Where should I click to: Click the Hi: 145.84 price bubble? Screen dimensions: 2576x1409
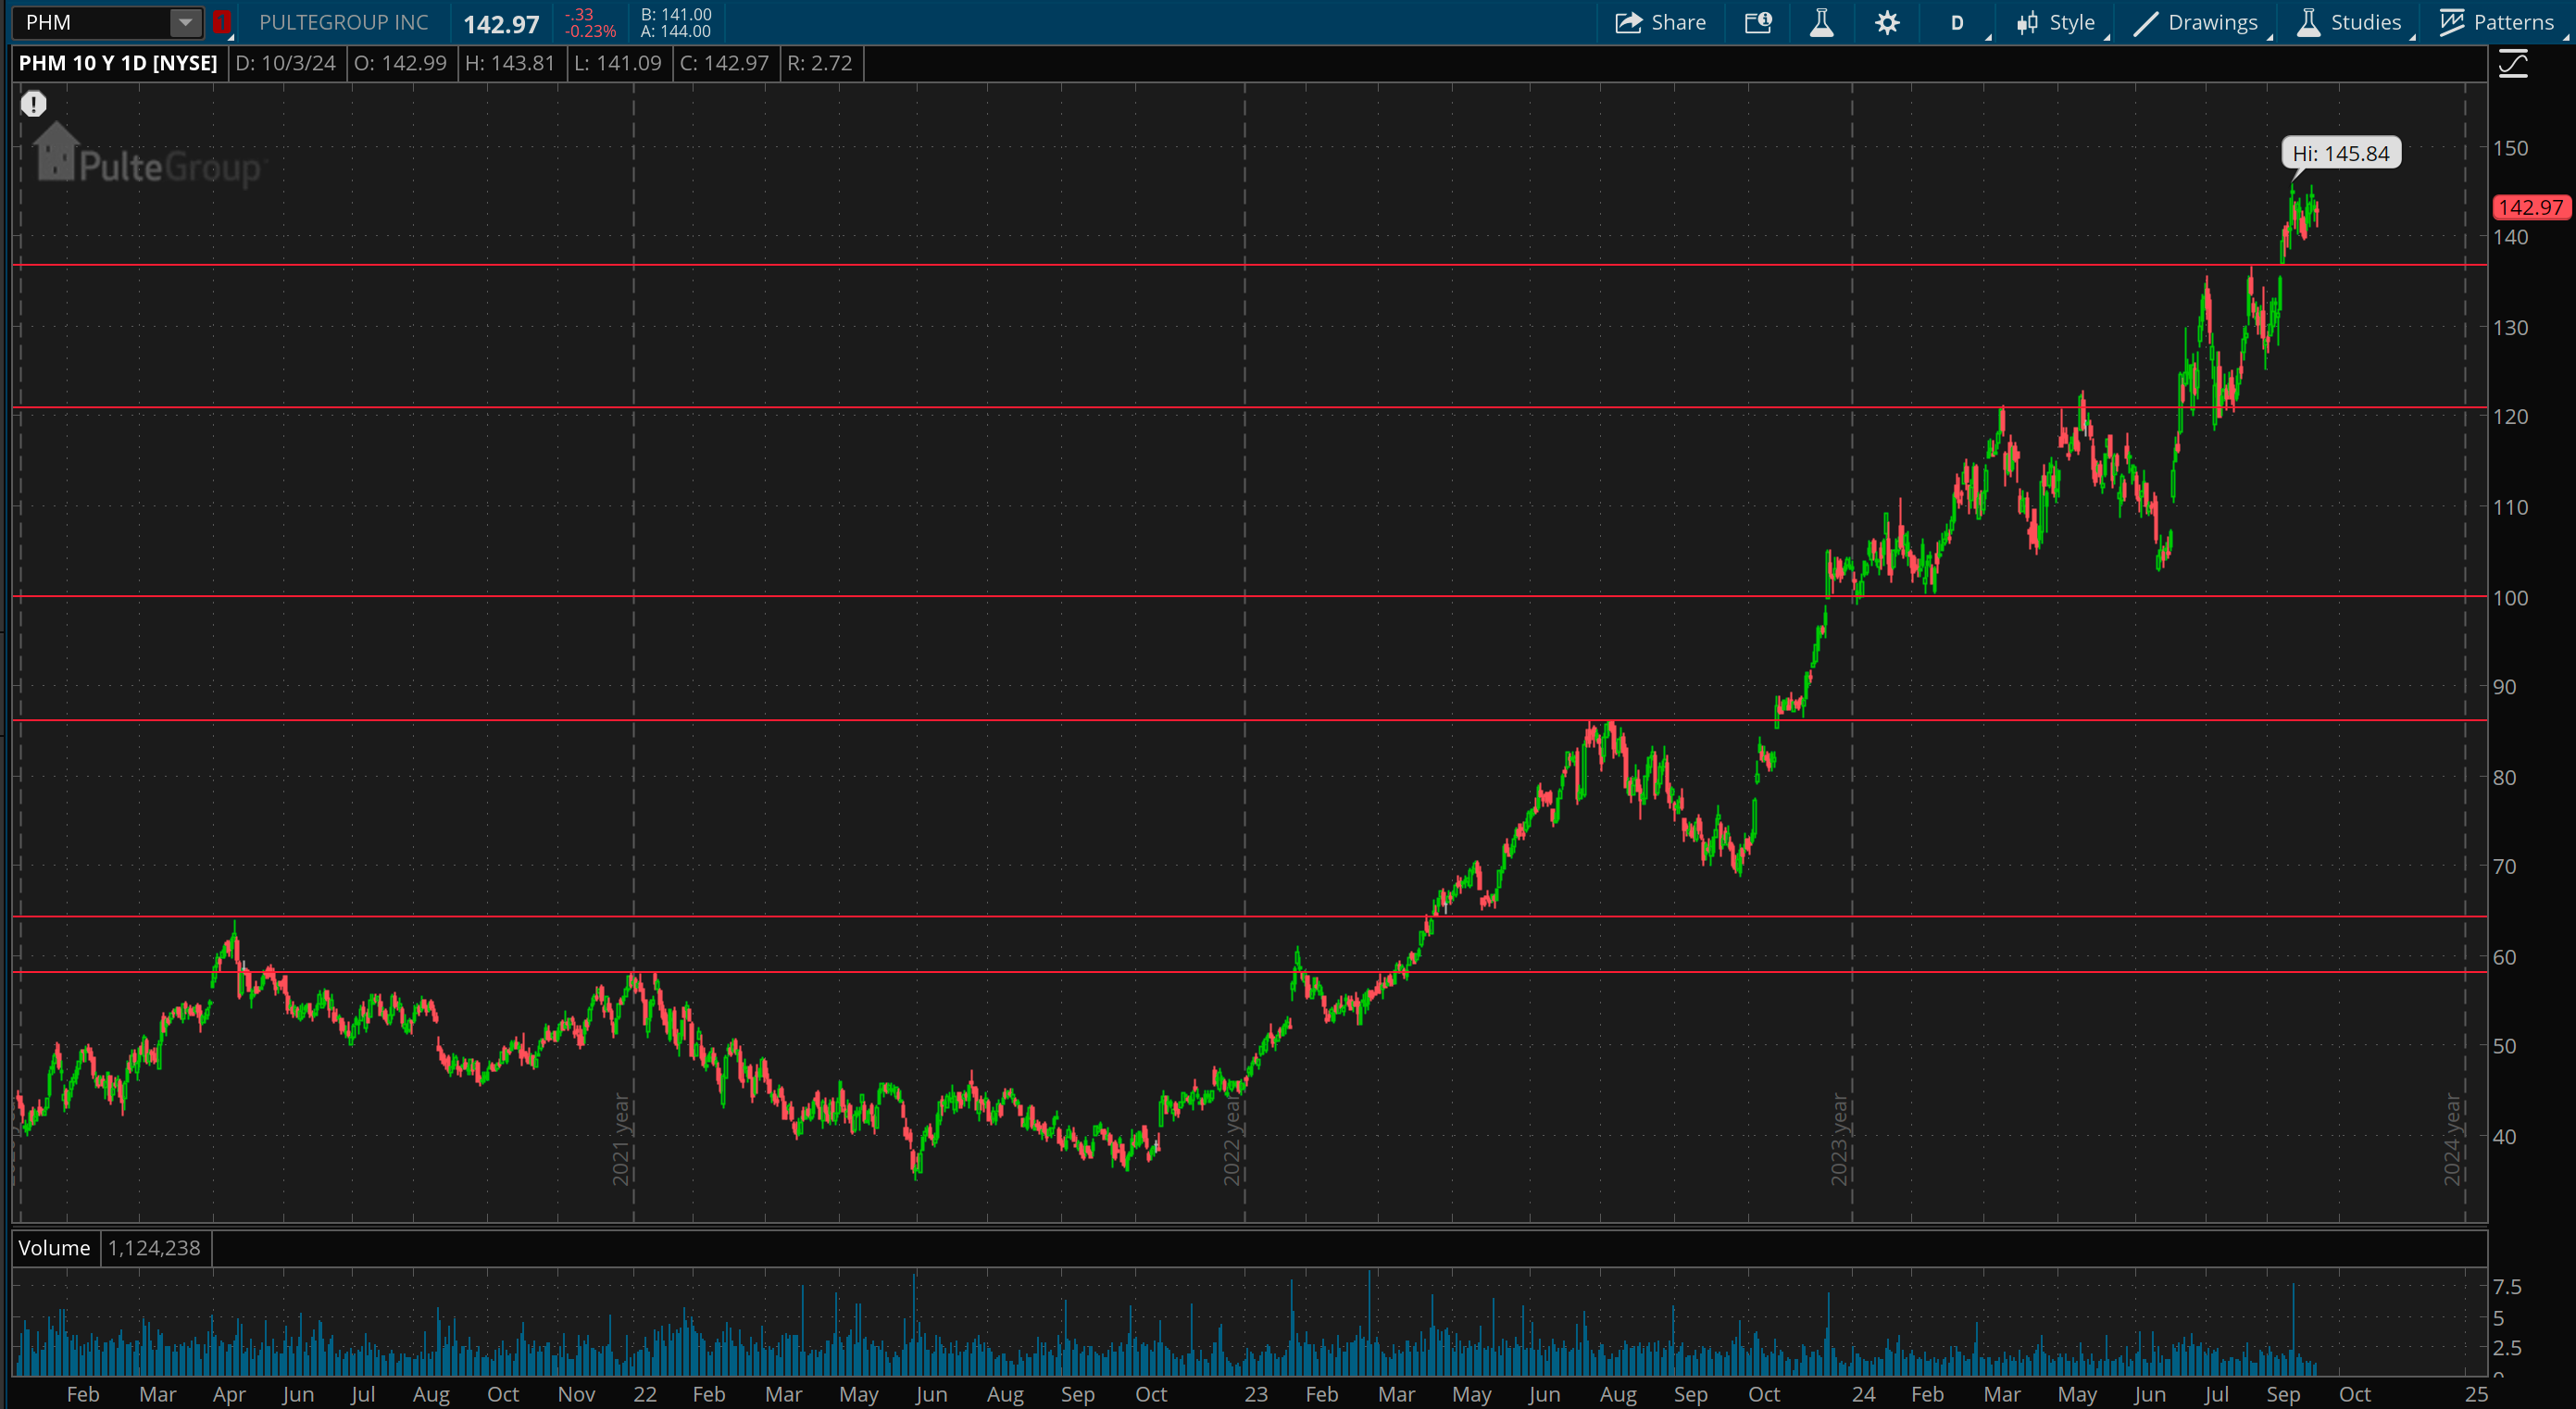(2340, 153)
